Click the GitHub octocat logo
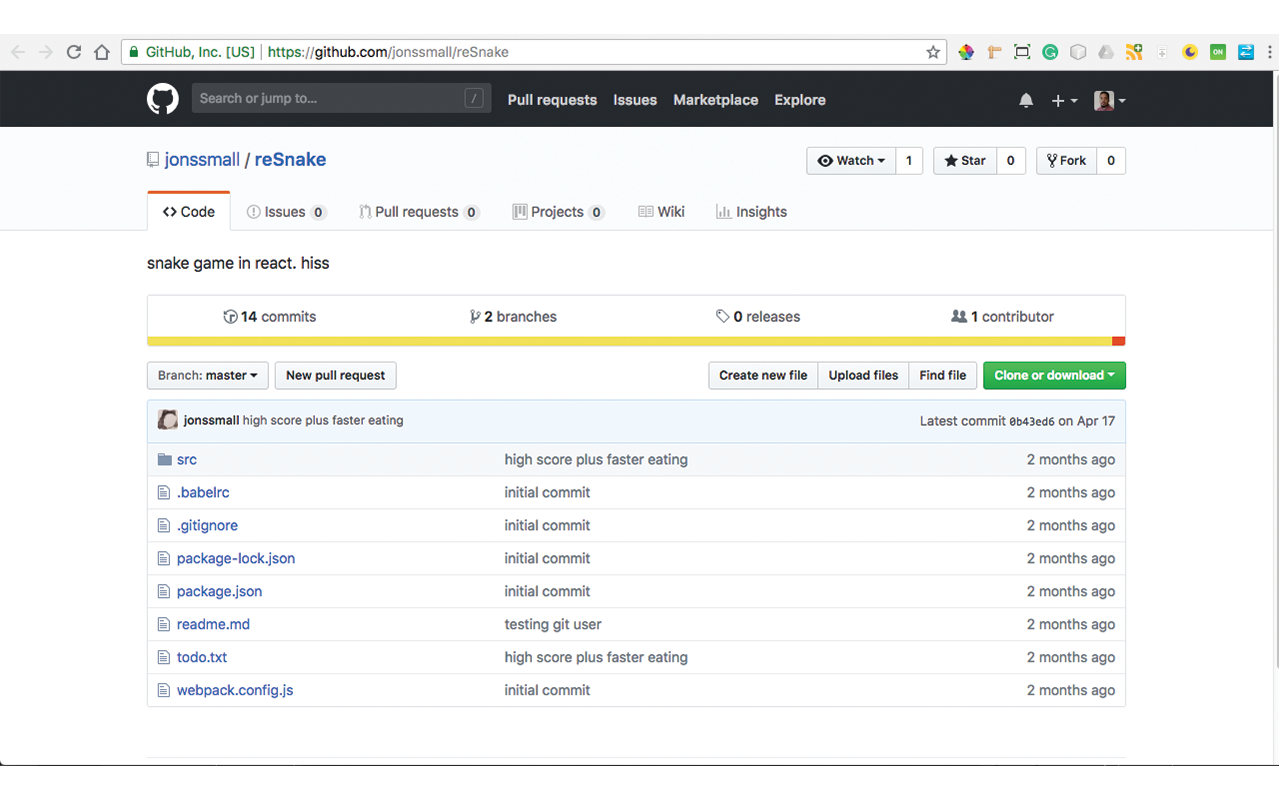Image resolution: width=1280 pixels, height=800 pixels. 163,99
